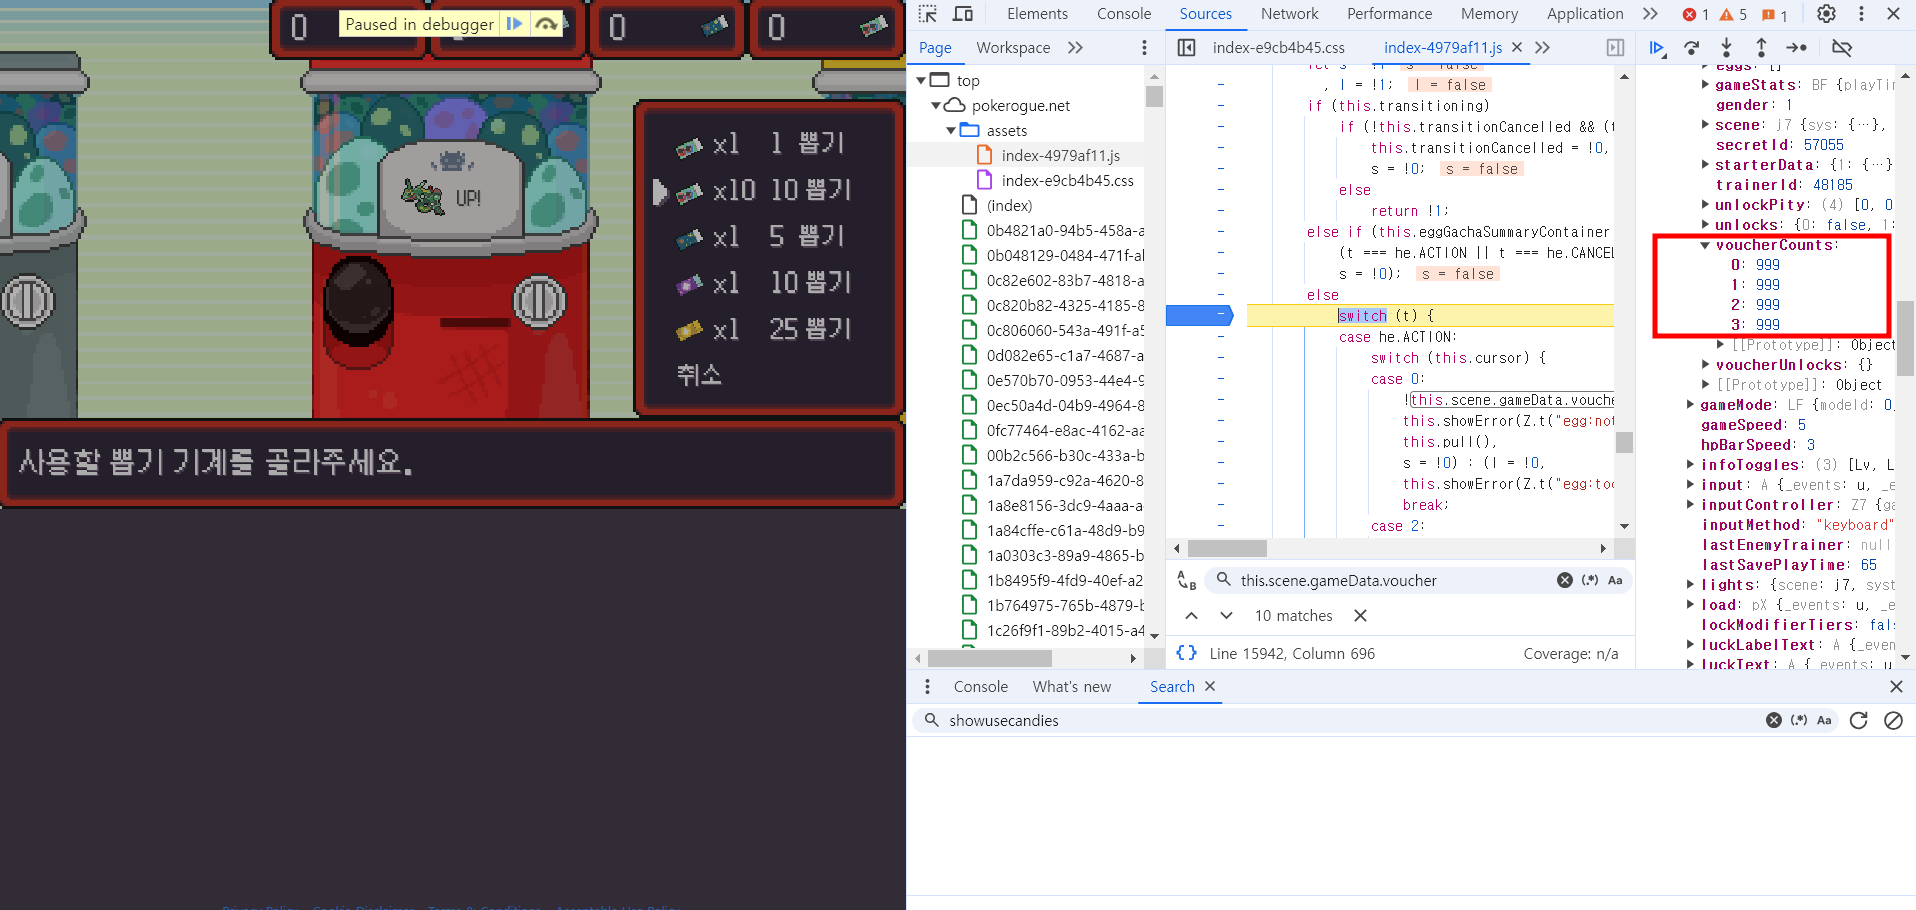Viewport: 1916px width, 910px height.
Task: Collapse the pokerogue.net domain node
Action: point(936,105)
